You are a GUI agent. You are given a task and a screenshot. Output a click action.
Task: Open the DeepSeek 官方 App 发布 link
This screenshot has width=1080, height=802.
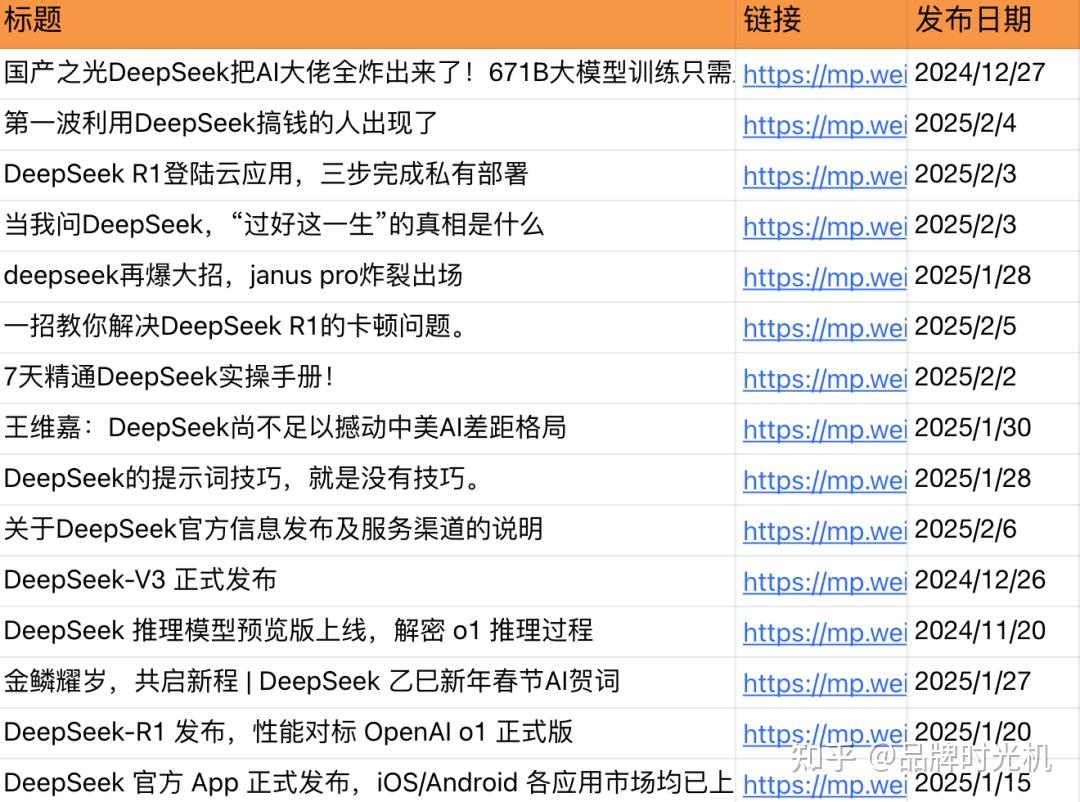pos(823,784)
